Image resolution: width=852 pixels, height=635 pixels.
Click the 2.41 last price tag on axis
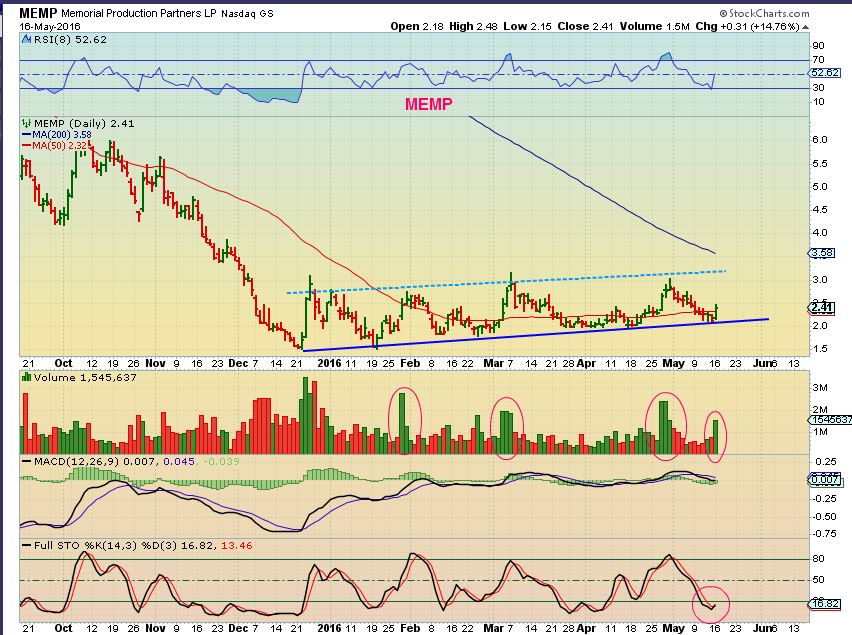[822, 307]
